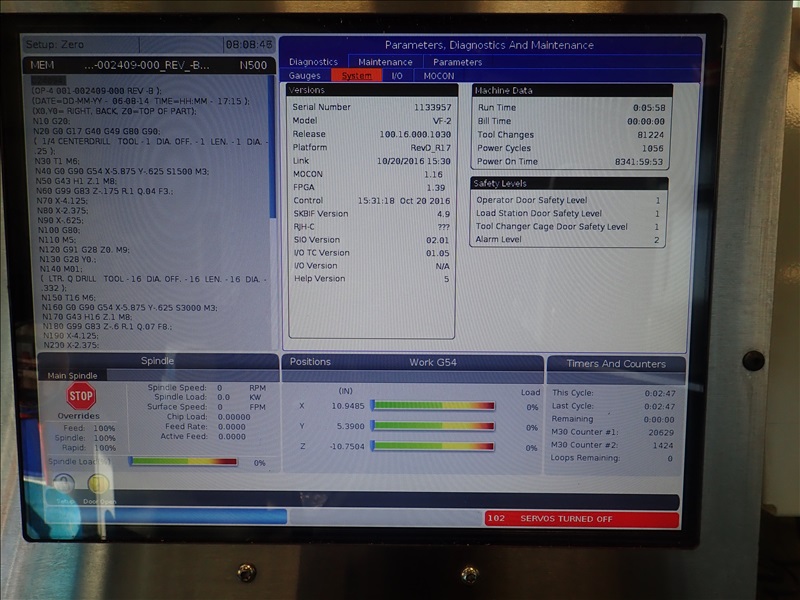Open the Parameters tab
This screenshot has width=800, height=600.
tap(457, 62)
